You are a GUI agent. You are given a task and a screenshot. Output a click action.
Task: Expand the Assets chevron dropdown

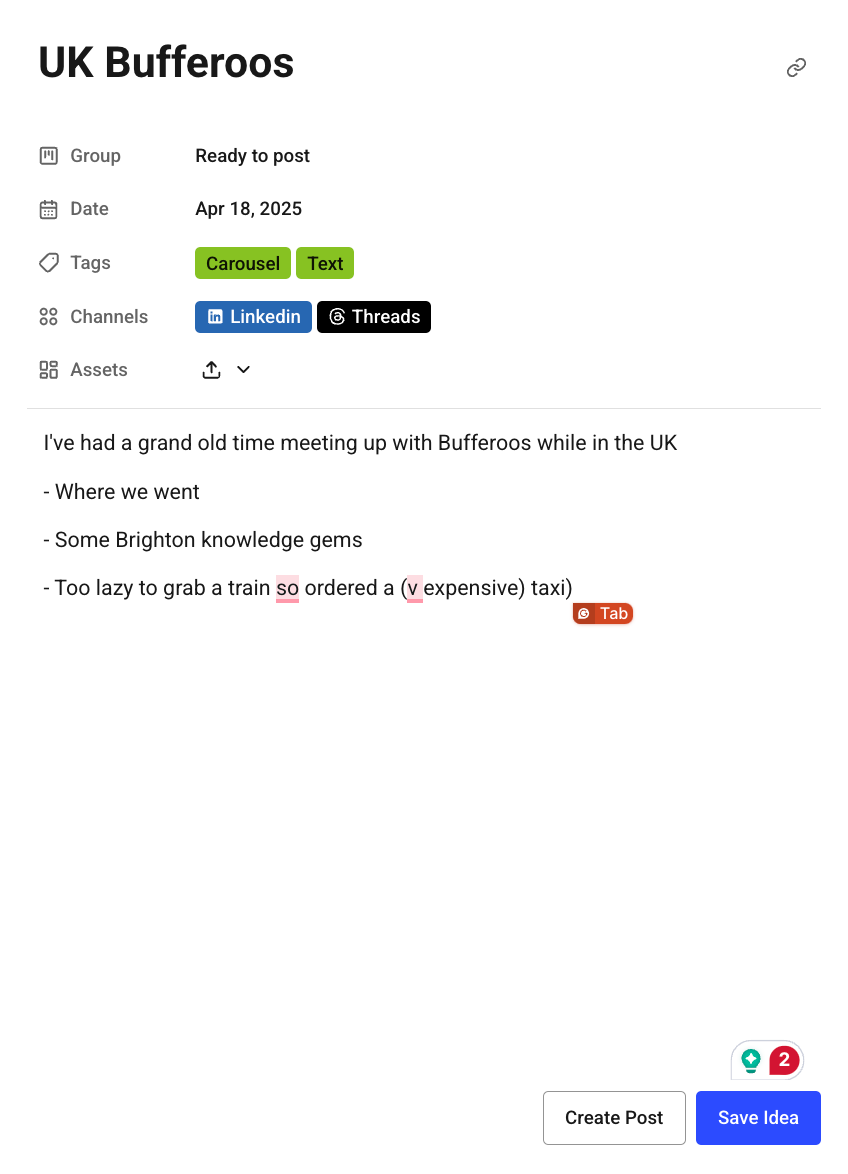click(243, 369)
